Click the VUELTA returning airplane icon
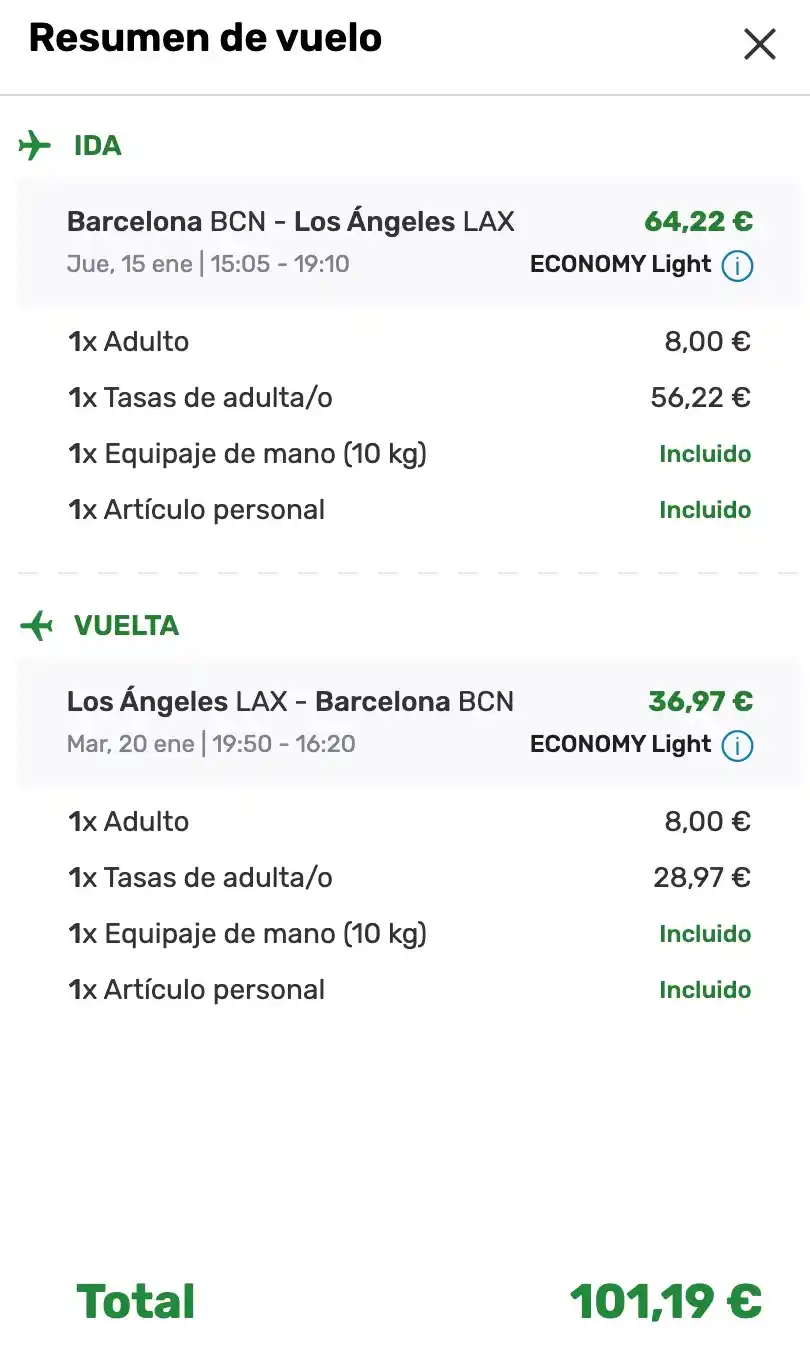The image size is (810, 1350). [35, 626]
